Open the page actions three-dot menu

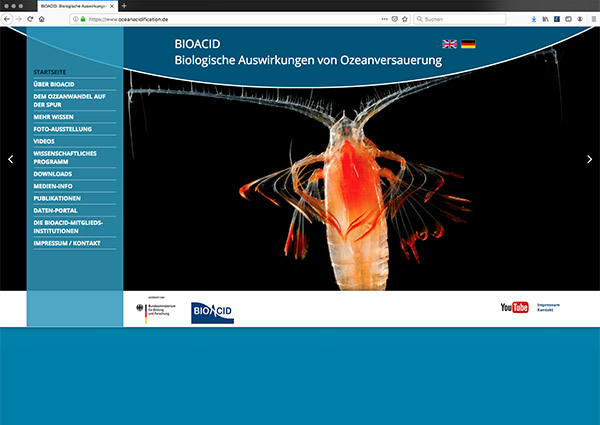coord(384,19)
